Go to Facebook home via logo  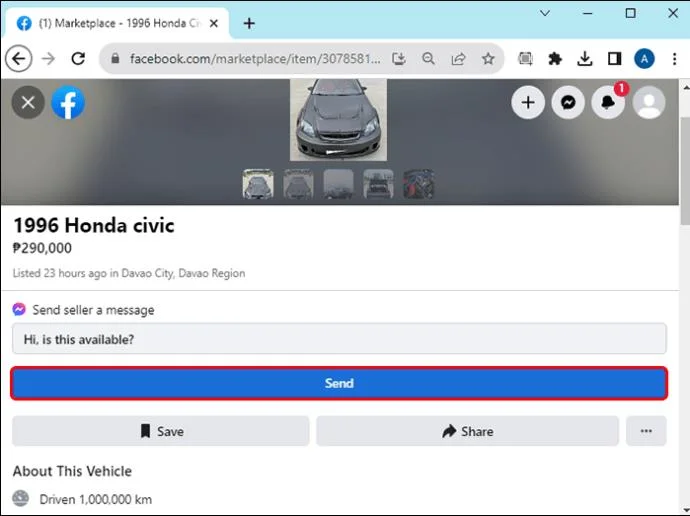(x=68, y=102)
